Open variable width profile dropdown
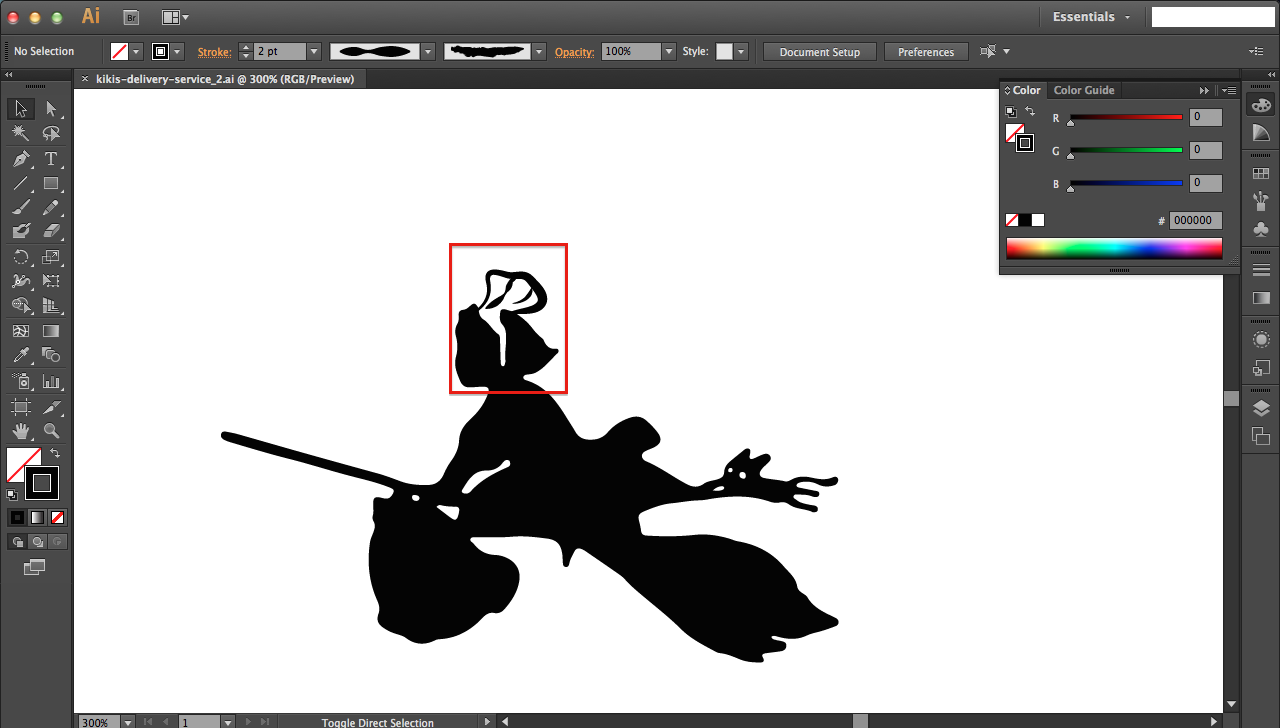 click(x=428, y=51)
